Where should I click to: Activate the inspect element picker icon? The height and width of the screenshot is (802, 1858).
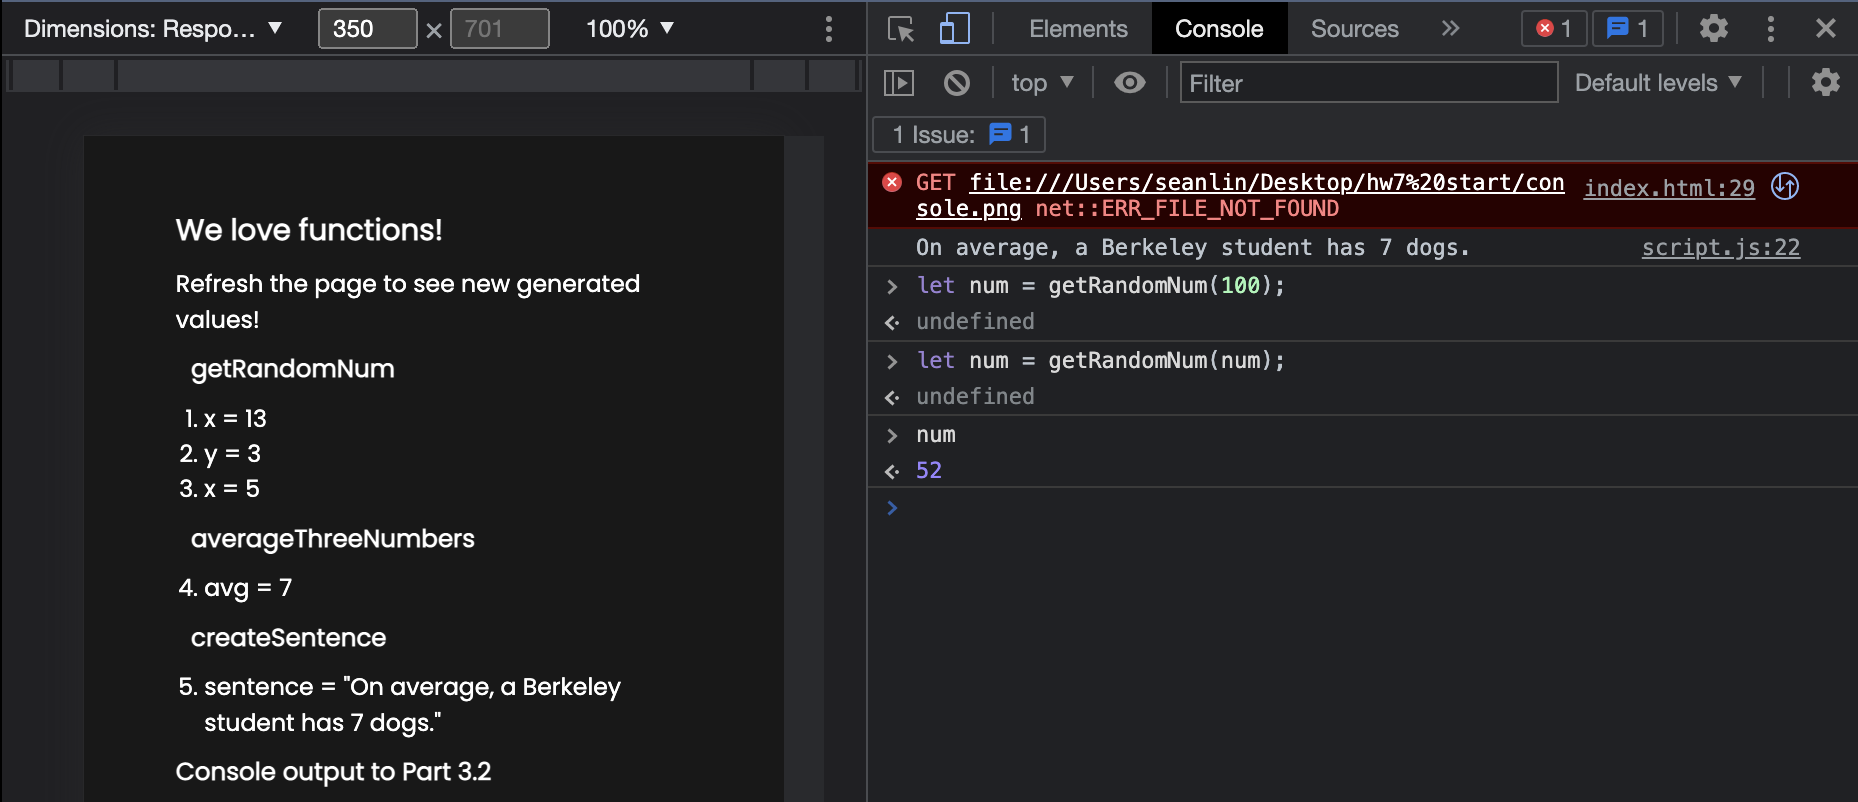901,29
